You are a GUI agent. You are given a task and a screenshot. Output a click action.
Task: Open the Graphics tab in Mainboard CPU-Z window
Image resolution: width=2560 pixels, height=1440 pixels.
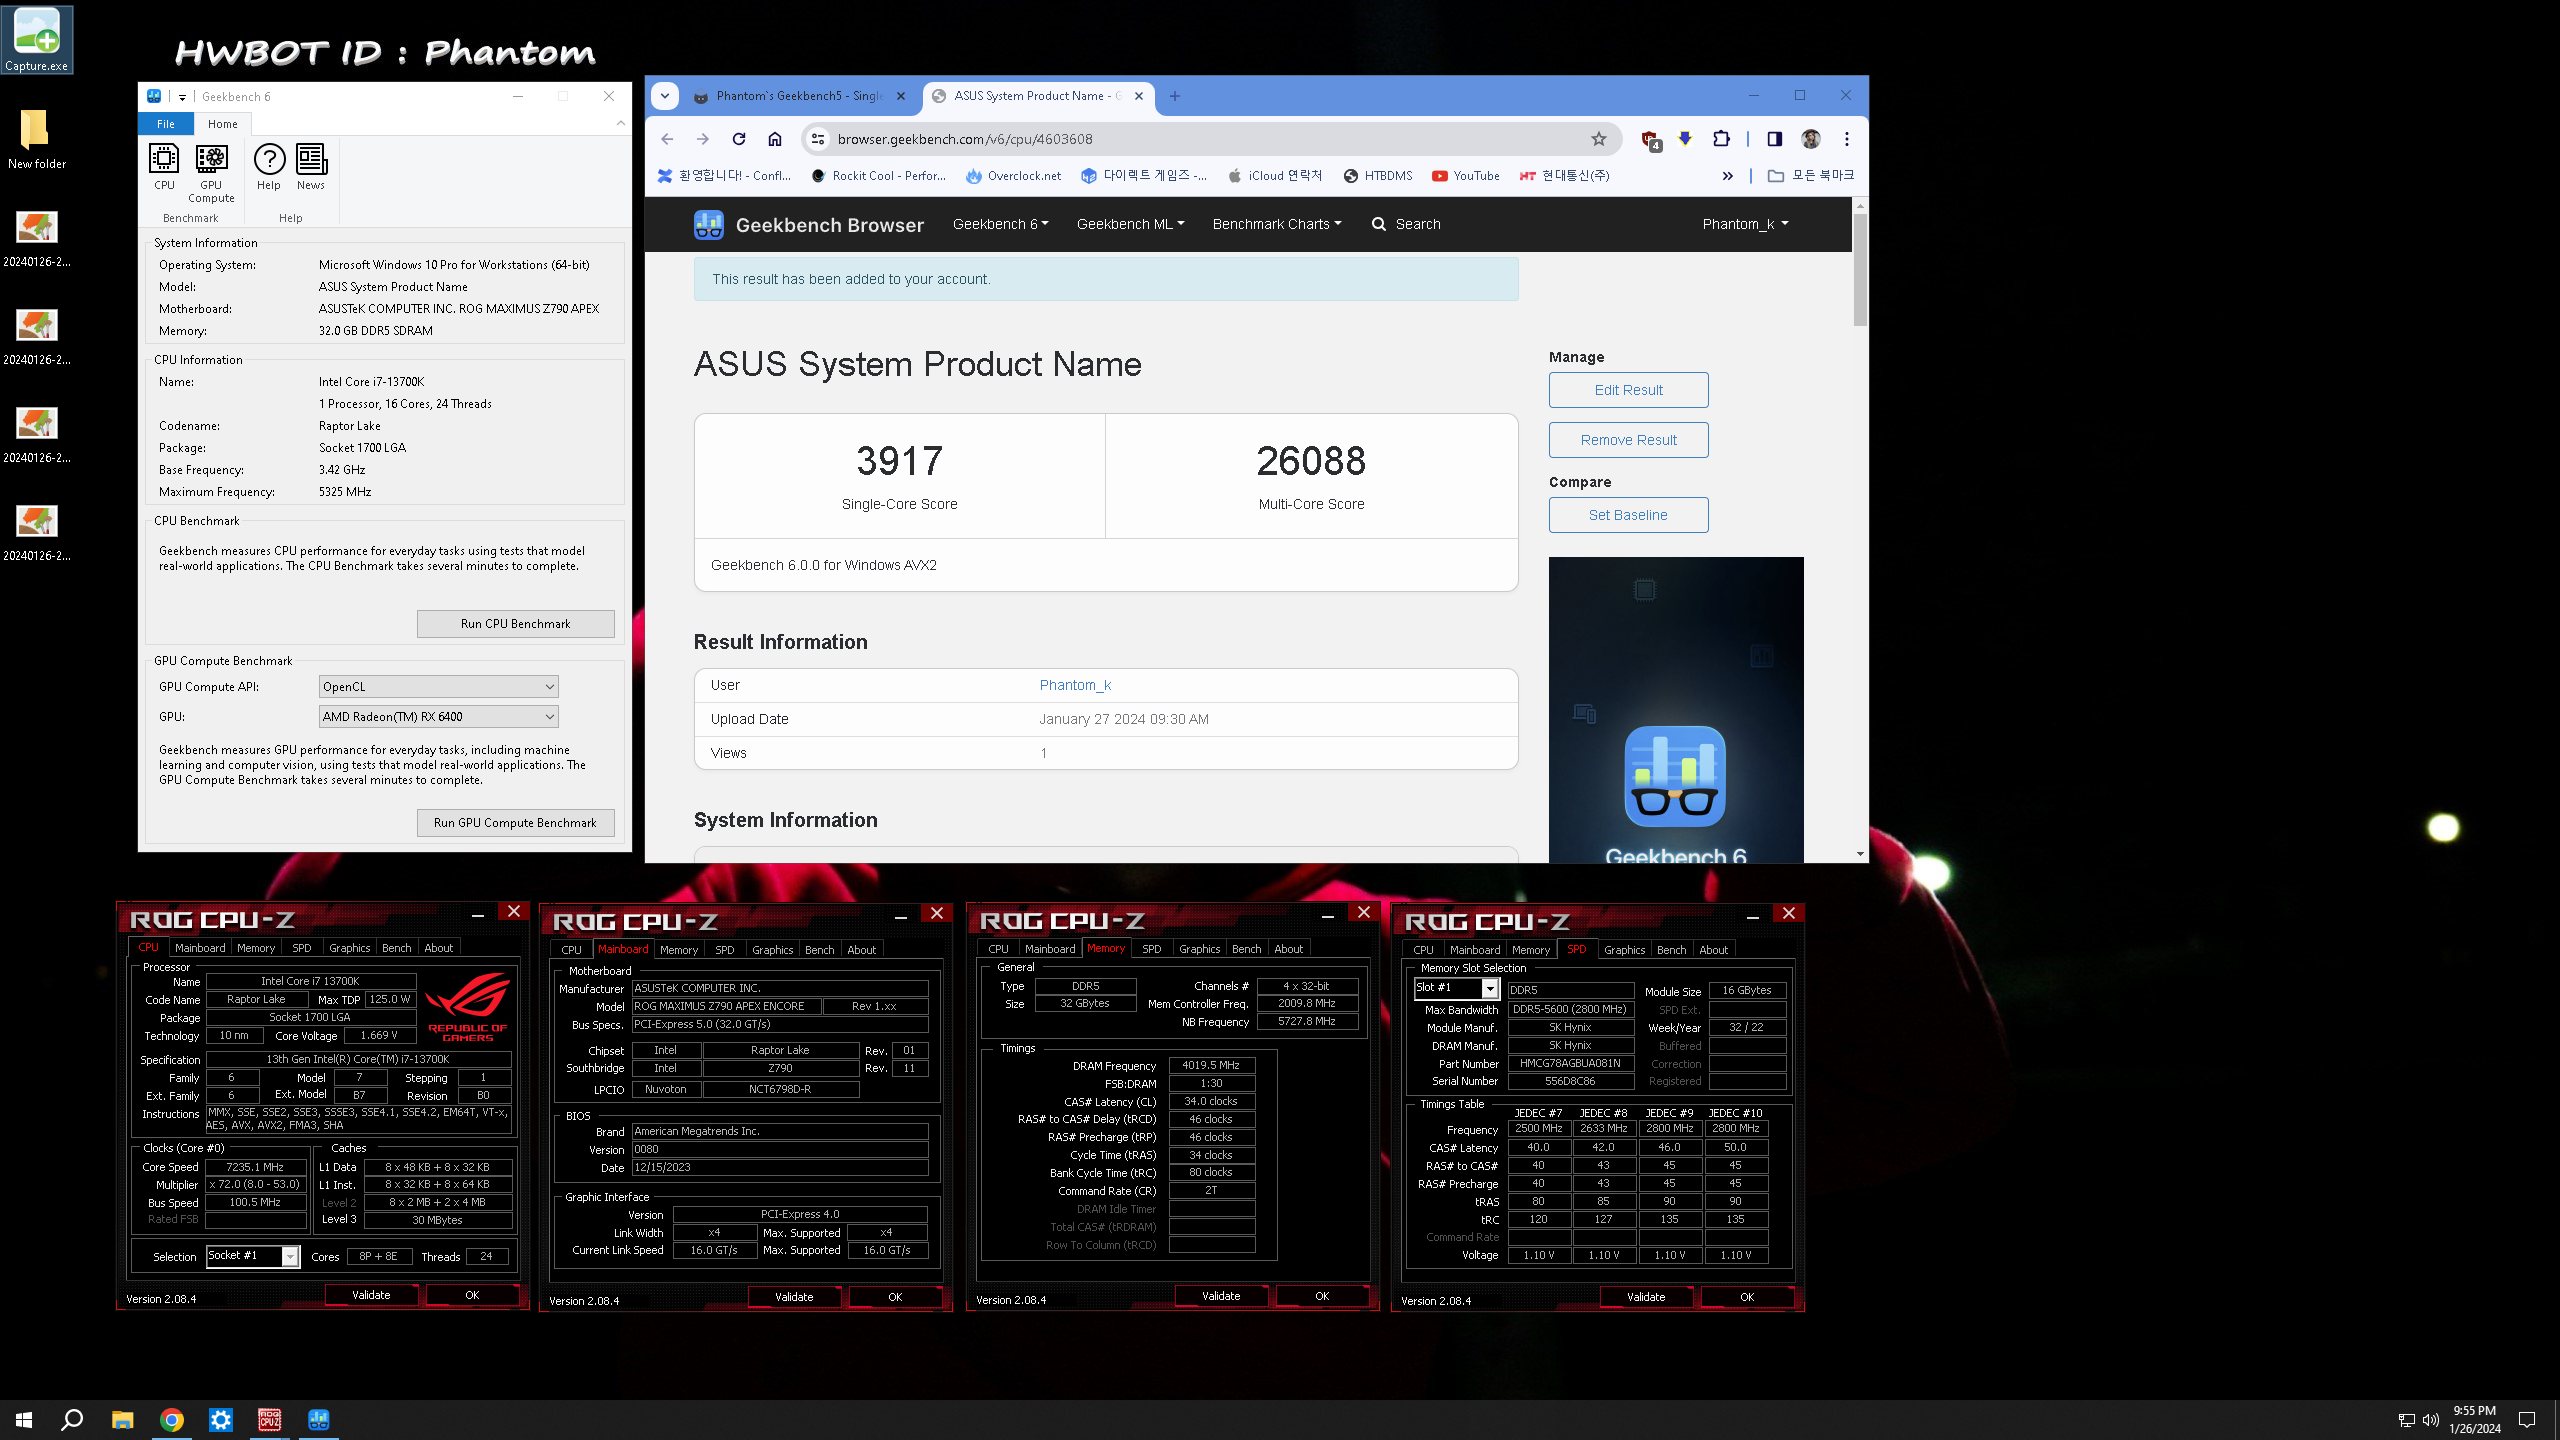[x=772, y=950]
